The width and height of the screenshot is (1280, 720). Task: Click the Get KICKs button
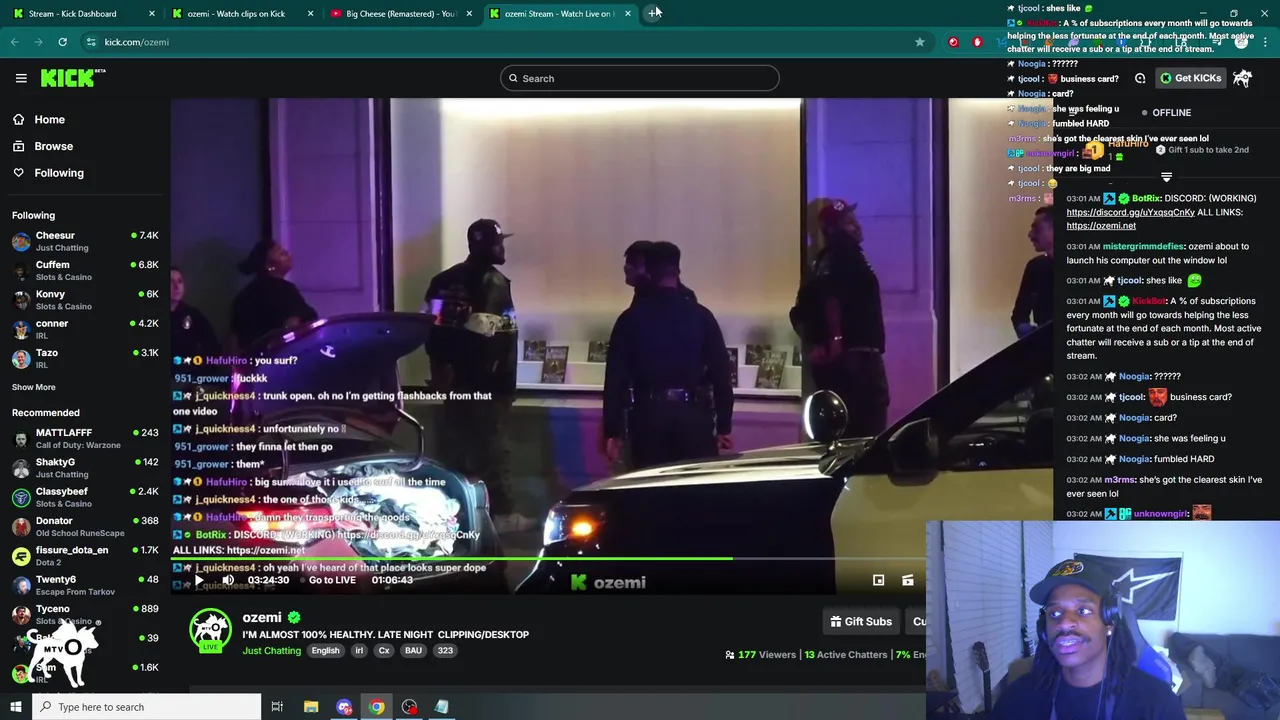(x=1190, y=78)
